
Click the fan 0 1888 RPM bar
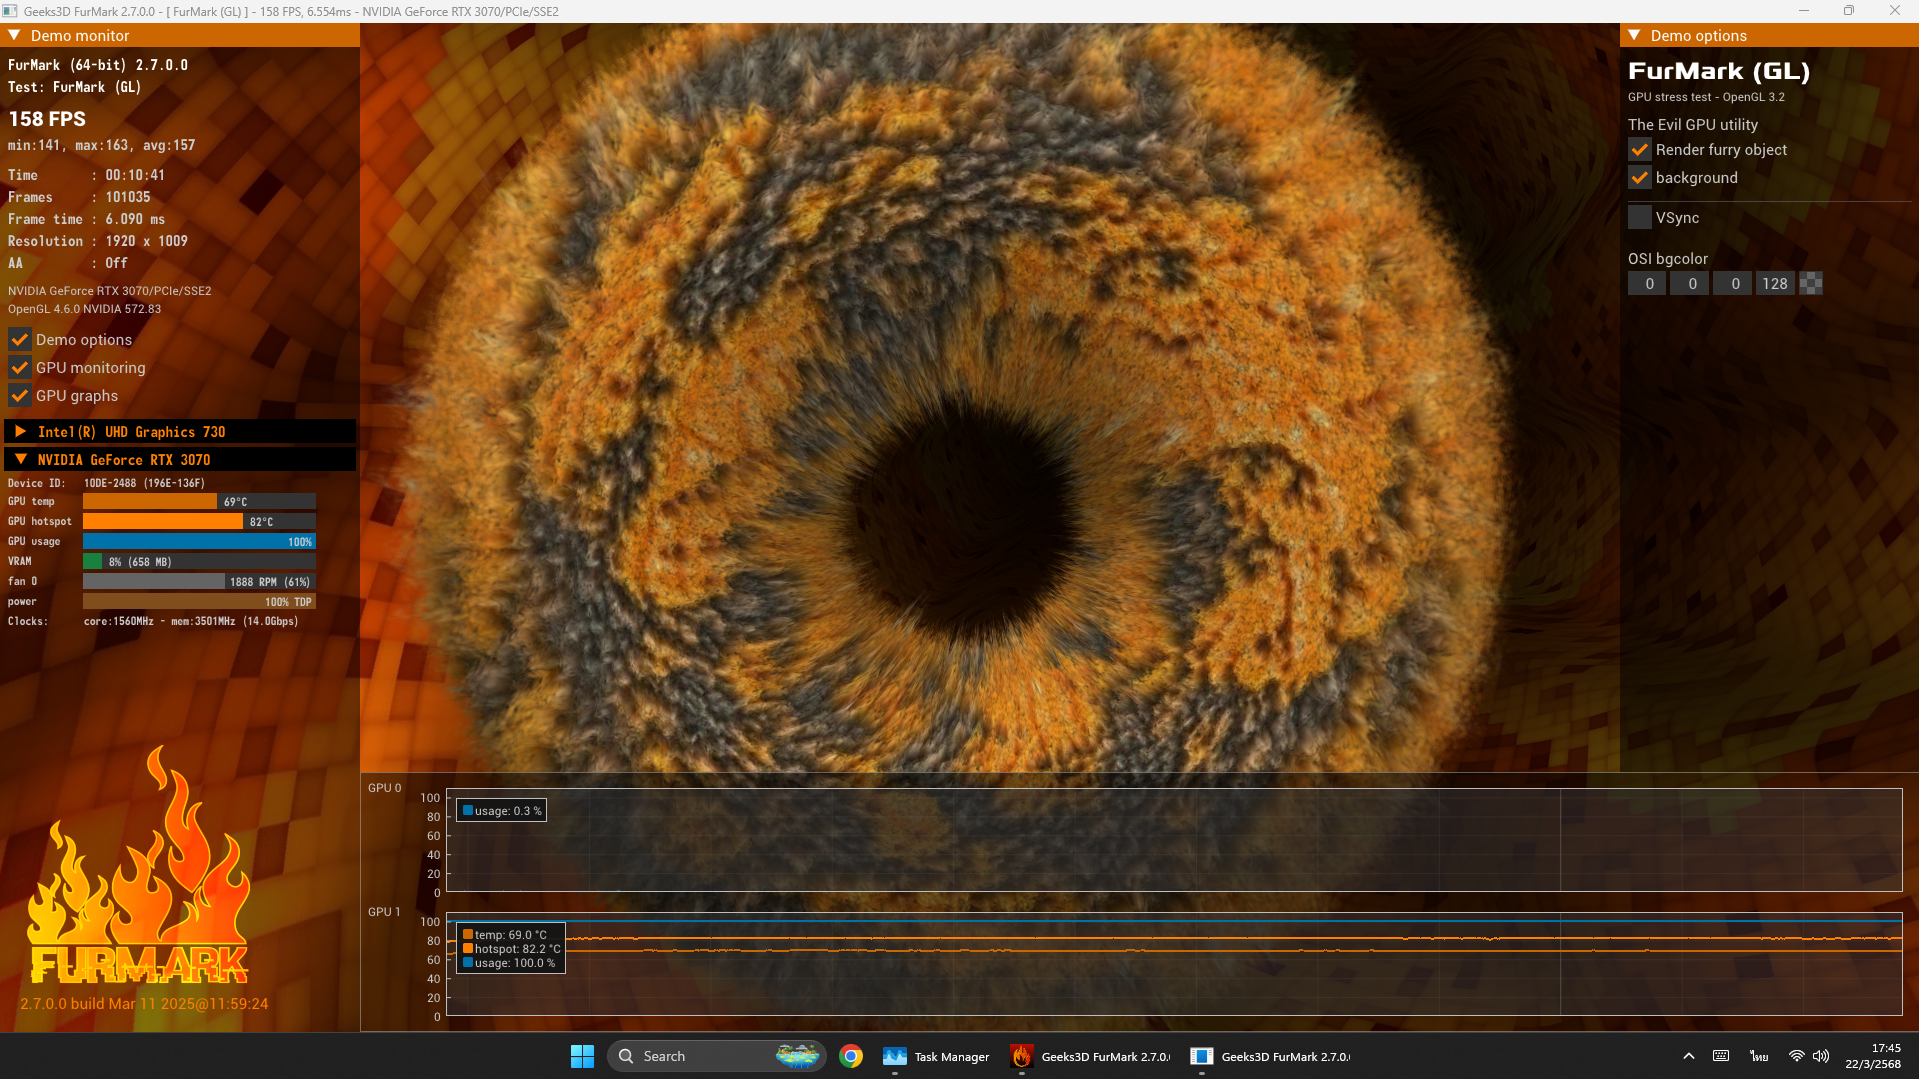(x=199, y=582)
